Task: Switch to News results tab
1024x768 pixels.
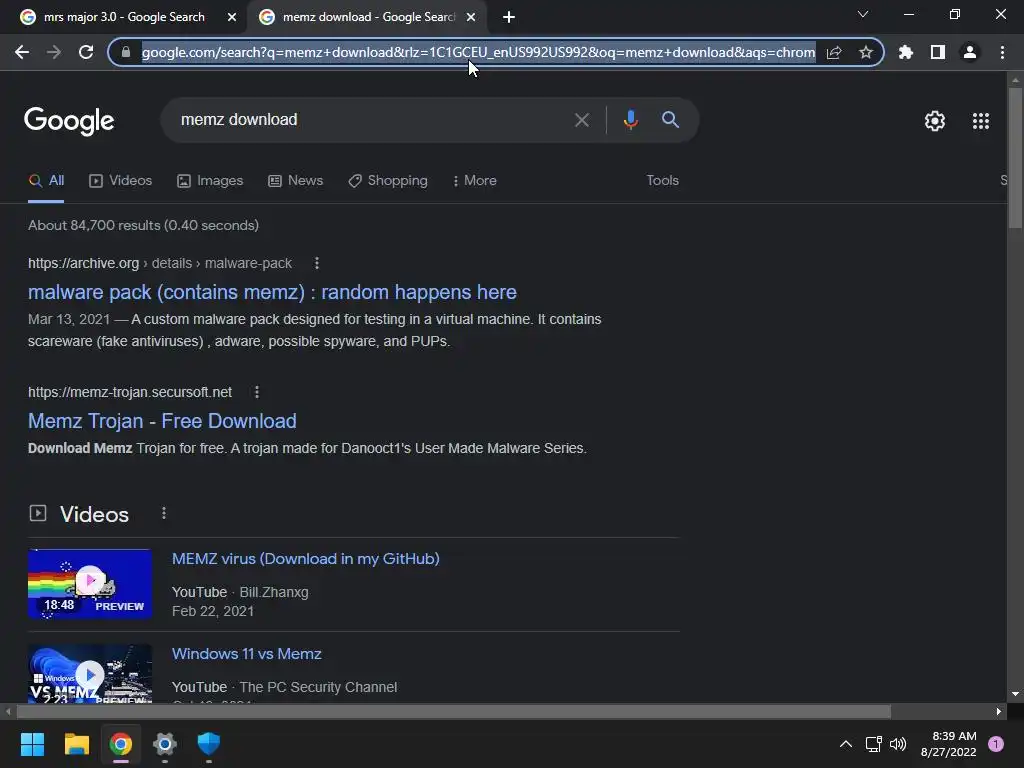Action: [296, 180]
